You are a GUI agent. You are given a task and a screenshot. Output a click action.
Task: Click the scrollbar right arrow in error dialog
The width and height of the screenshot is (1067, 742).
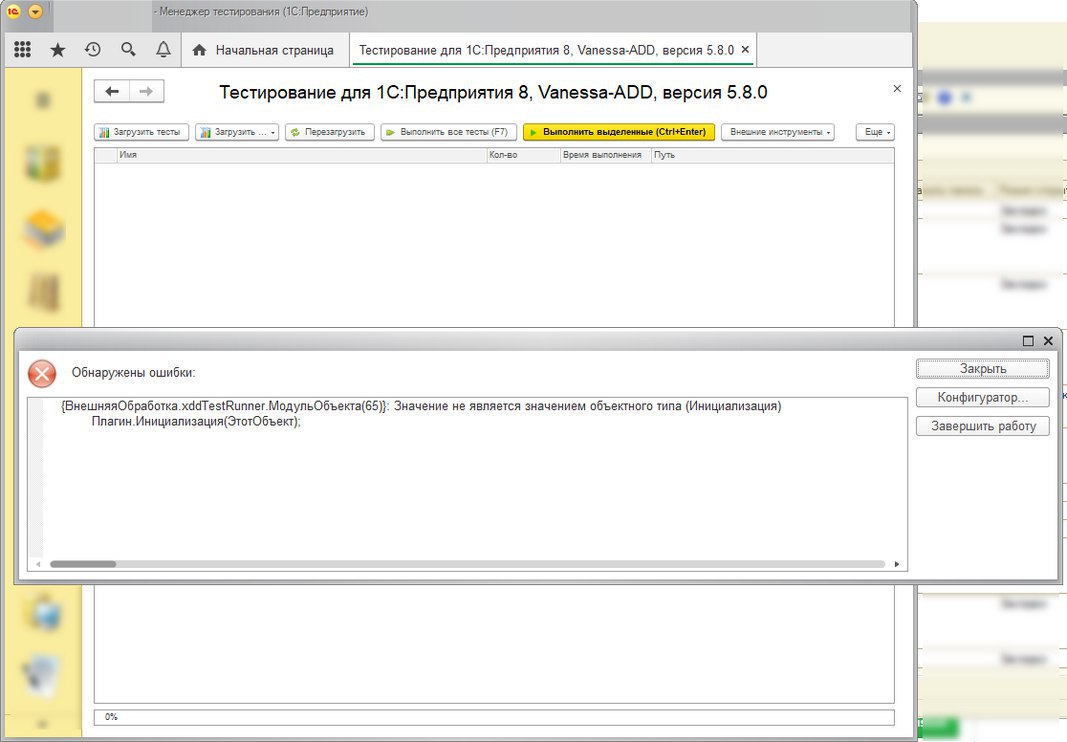coord(897,564)
